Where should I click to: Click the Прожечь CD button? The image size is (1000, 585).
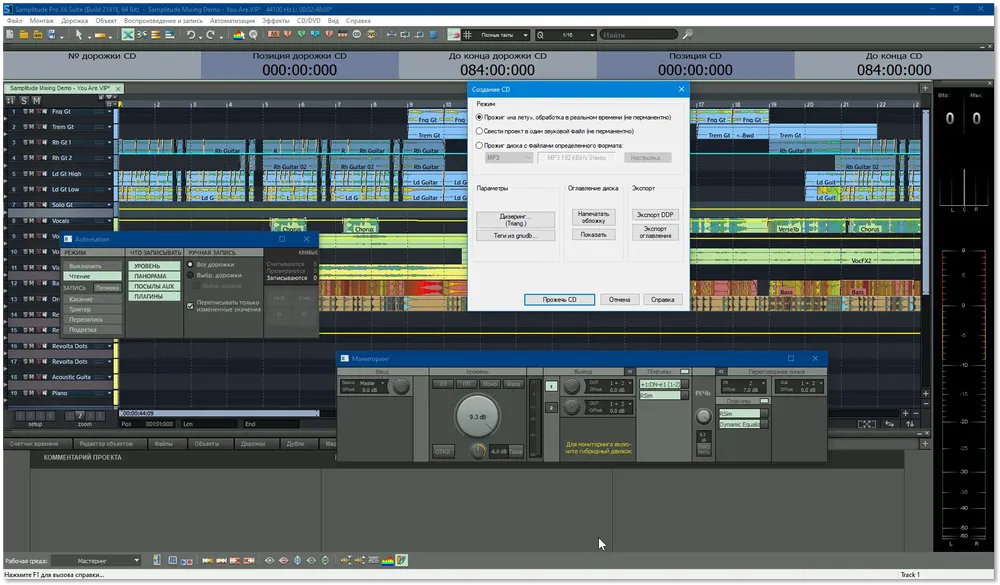click(x=559, y=299)
